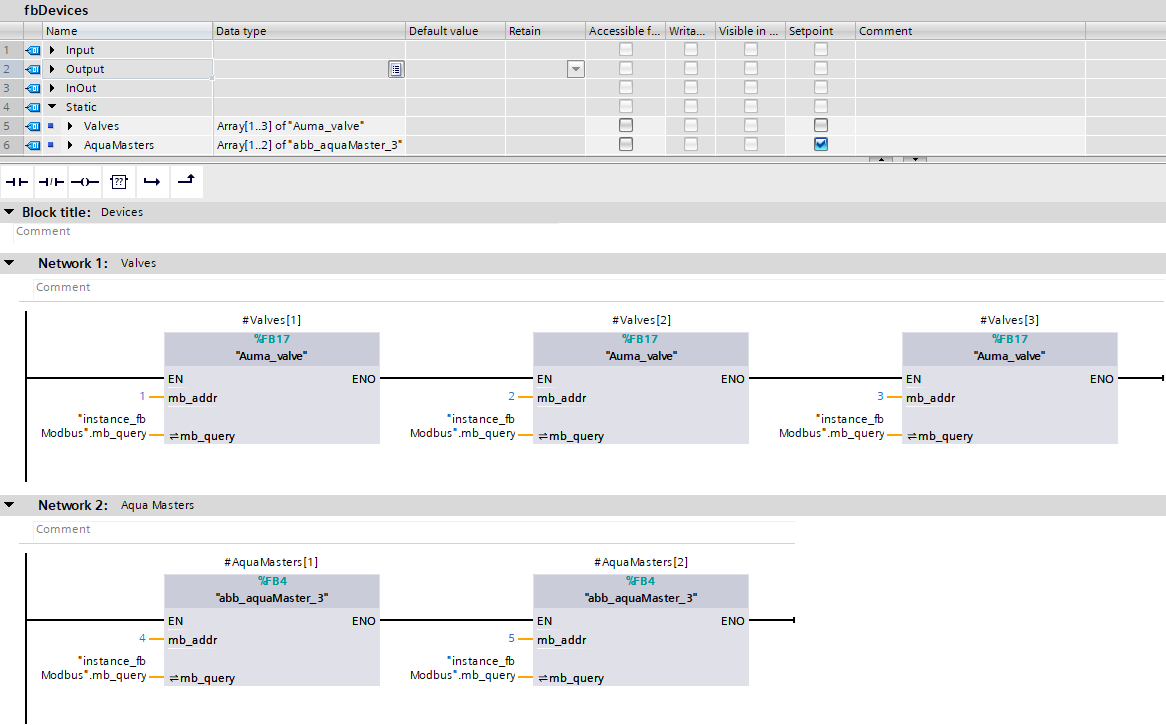Click Default value cell for AquaMasters row

(x=455, y=145)
